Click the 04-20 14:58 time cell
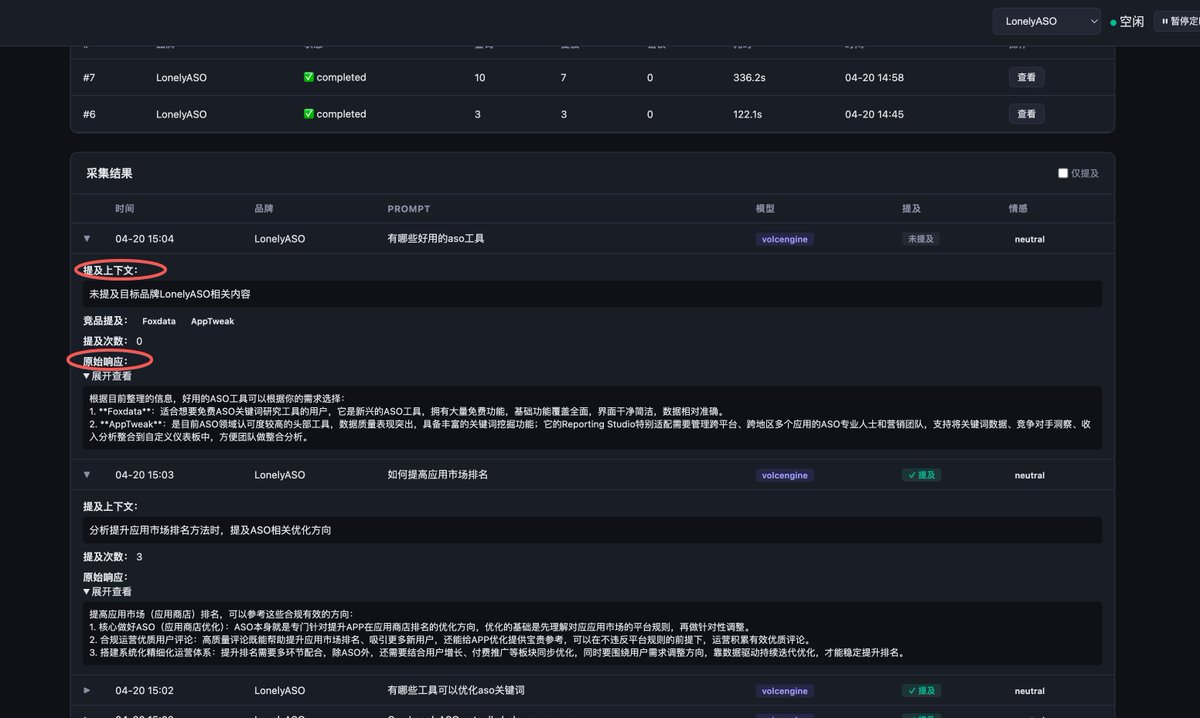The width and height of the screenshot is (1200, 718). point(874,77)
